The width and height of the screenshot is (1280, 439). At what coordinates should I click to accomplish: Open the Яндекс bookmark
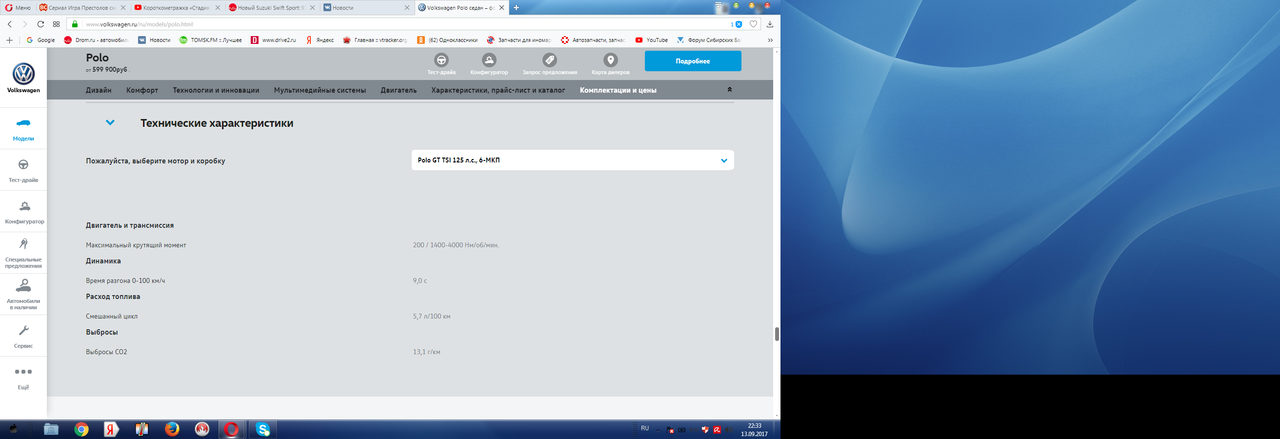click(x=321, y=40)
